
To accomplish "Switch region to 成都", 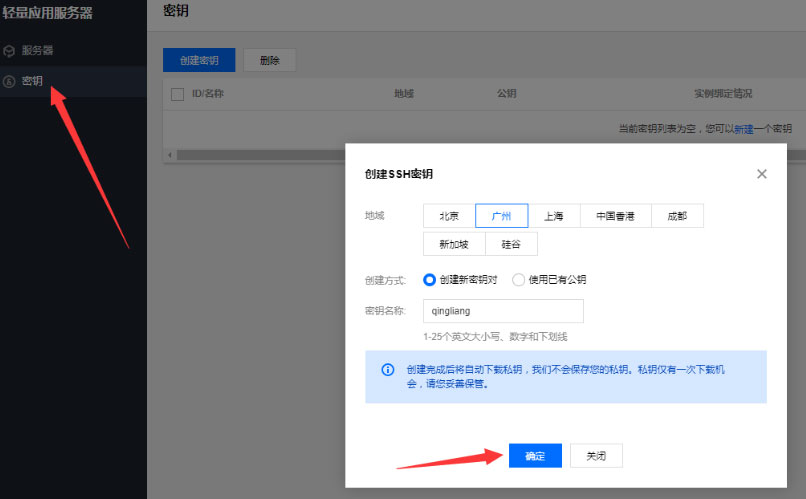I will pos(677,216).
